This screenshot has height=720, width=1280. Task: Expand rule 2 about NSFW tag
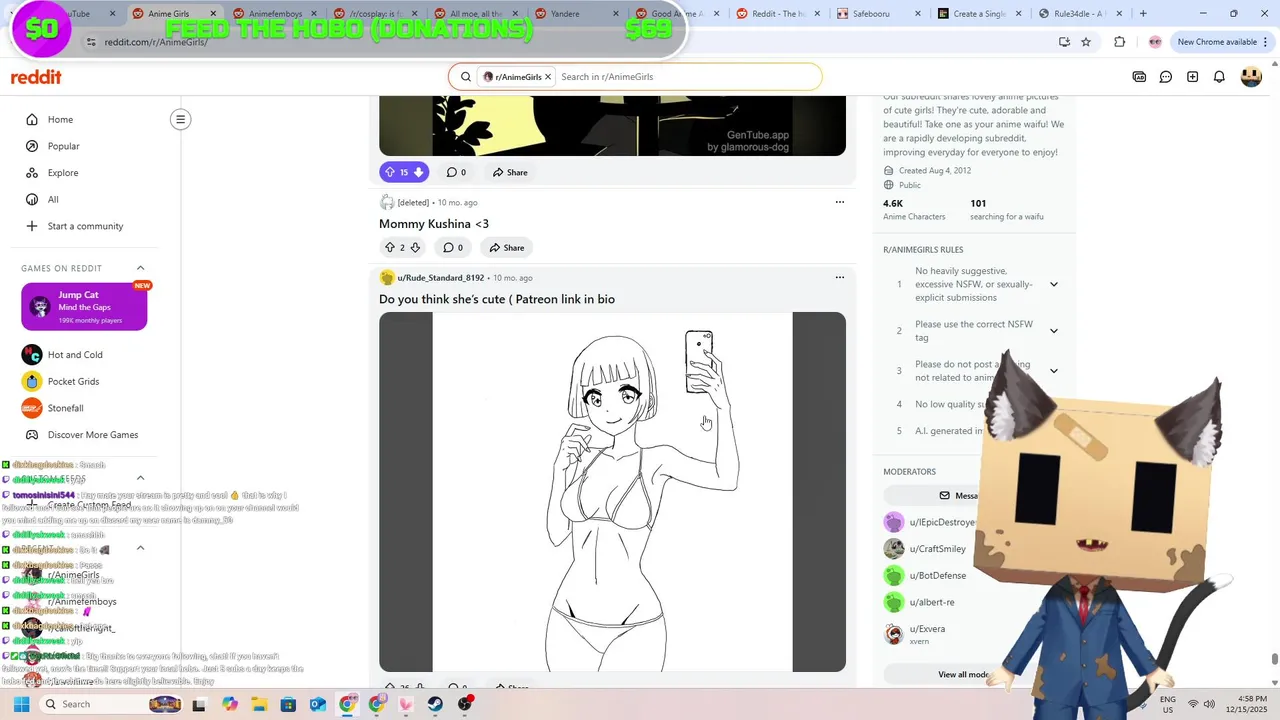pyautogui.click(x=1053, y=331)
